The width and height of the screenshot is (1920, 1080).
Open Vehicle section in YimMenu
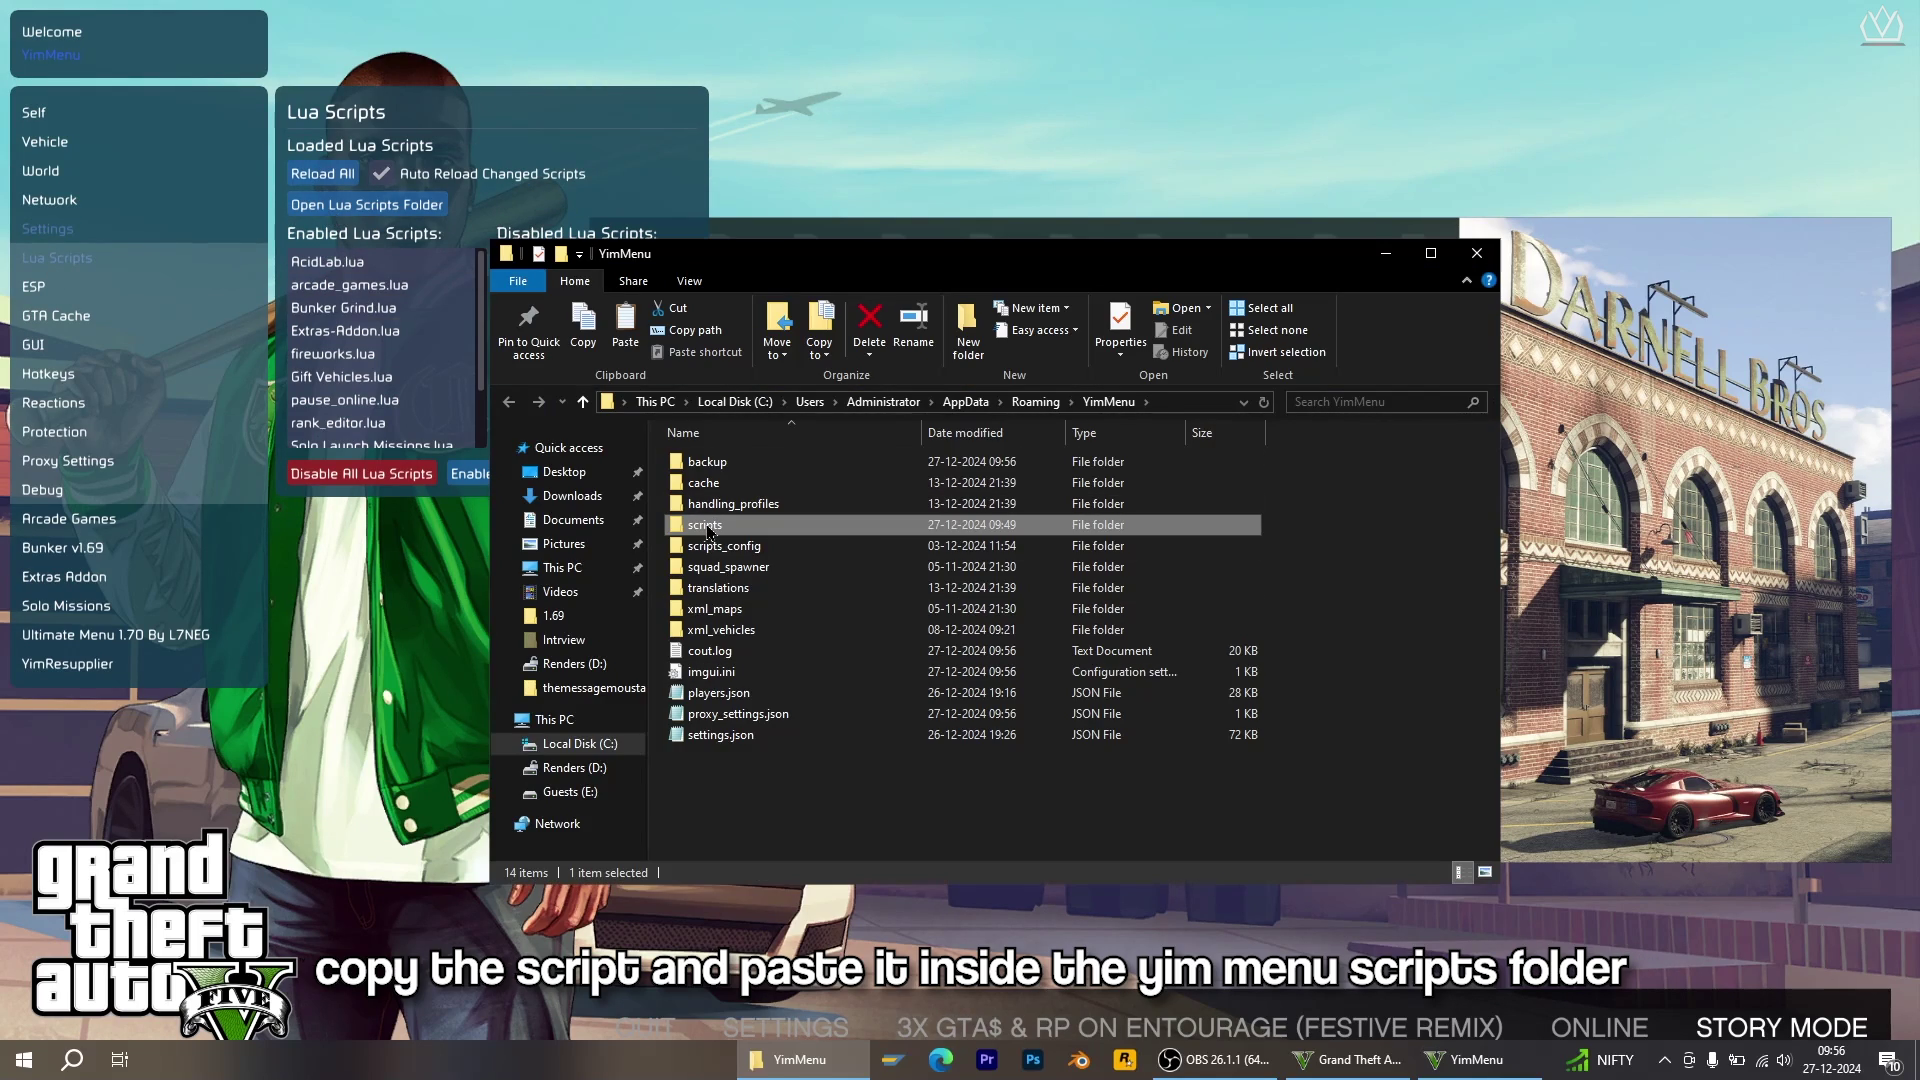(45, 142)
